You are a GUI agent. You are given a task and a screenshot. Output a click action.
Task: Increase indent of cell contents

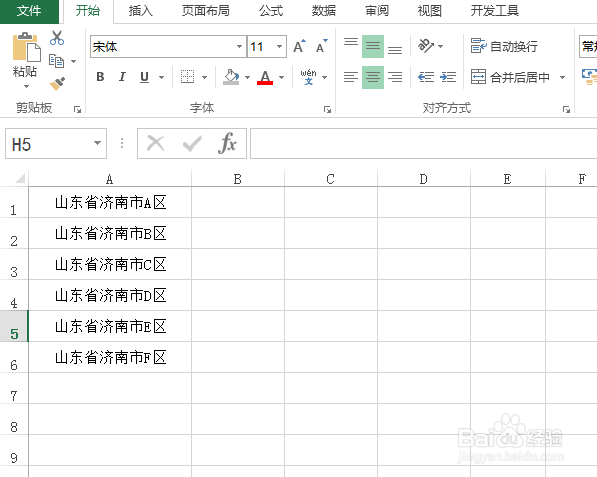[x=448, y=77]
